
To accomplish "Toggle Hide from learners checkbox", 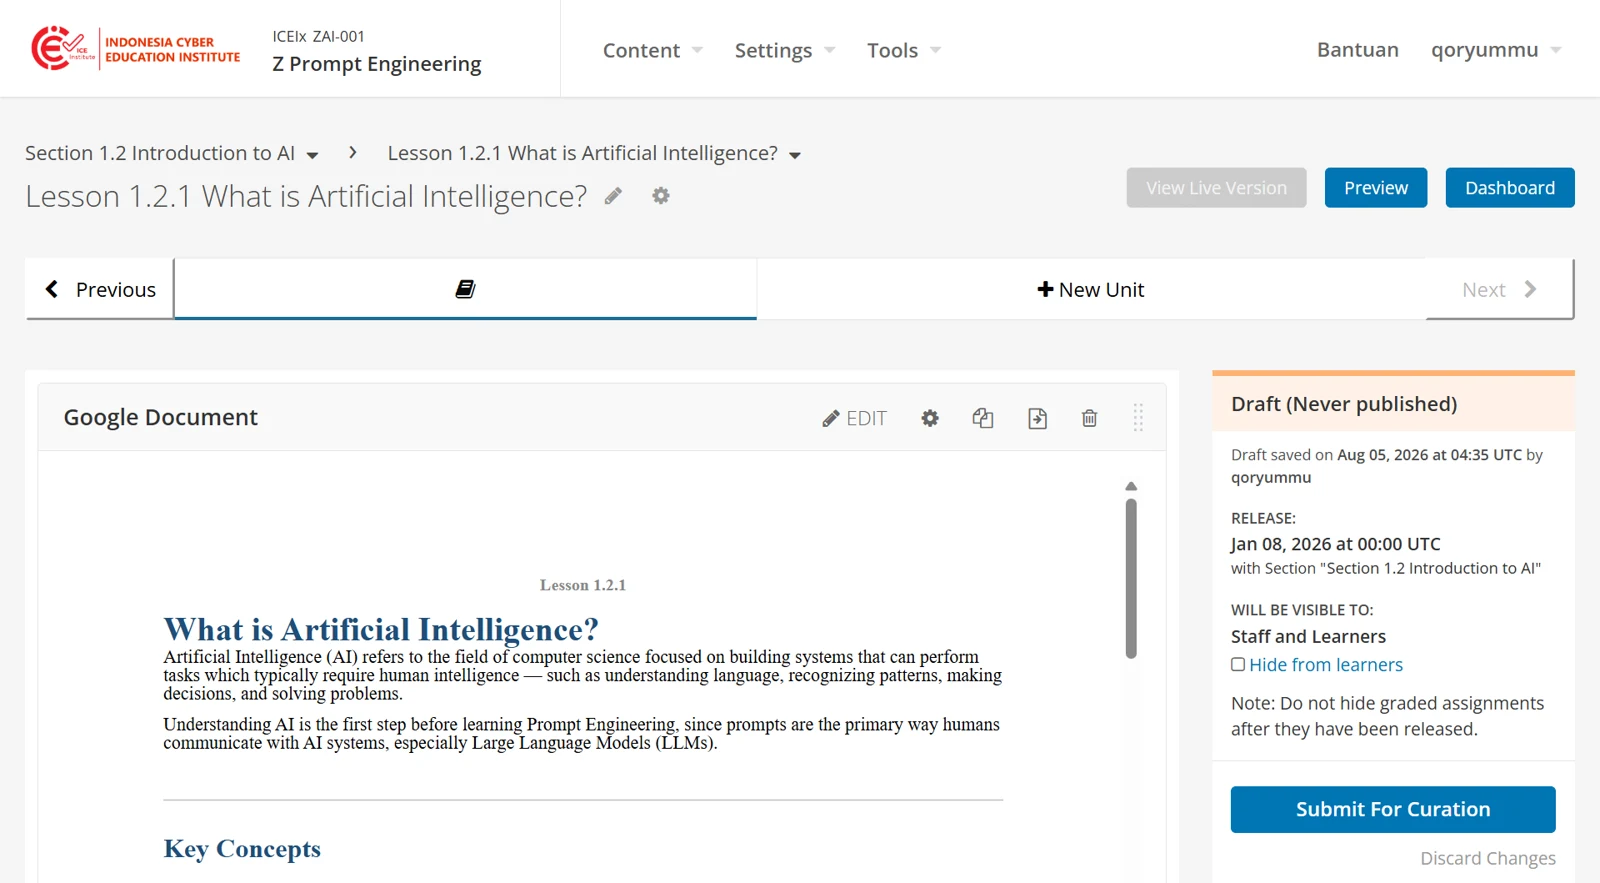I will 1238,664.
